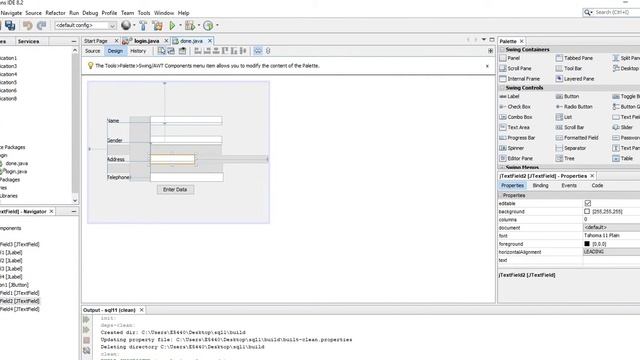Select the Text Area palette component
This screenshot has width=640, height=360.
514,127
